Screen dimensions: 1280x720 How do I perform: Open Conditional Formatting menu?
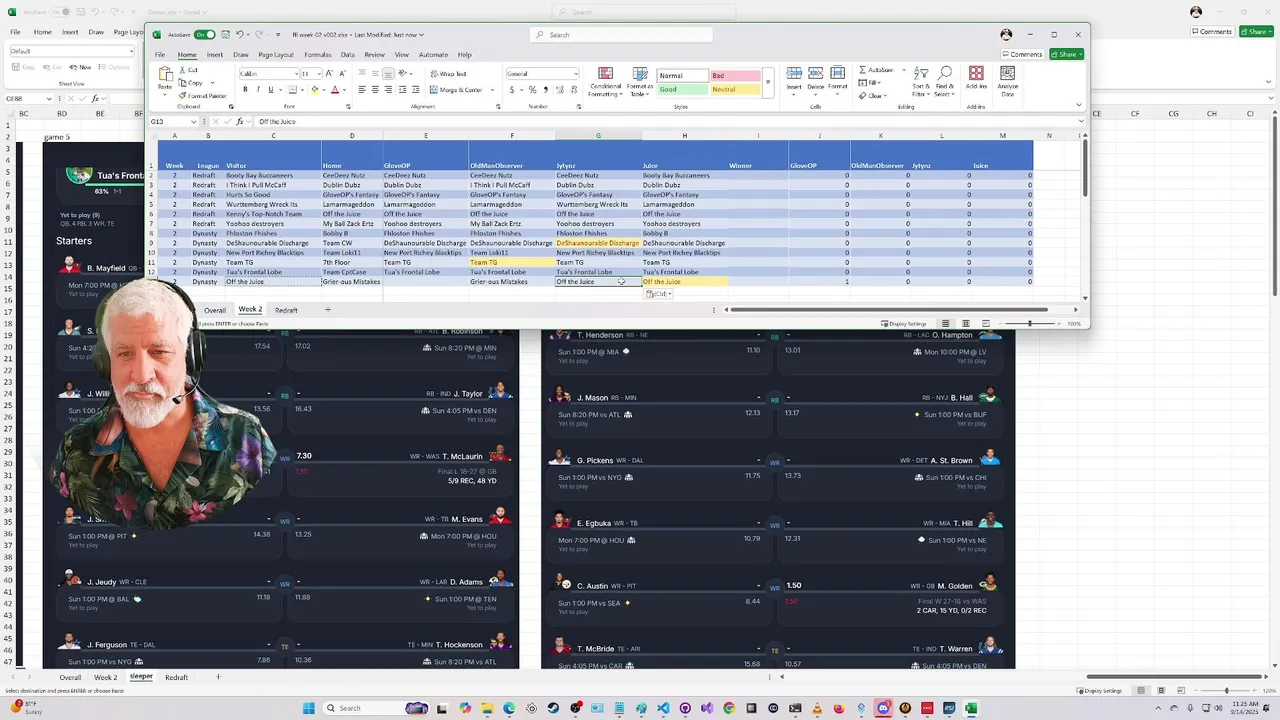(x=605, y=83)
